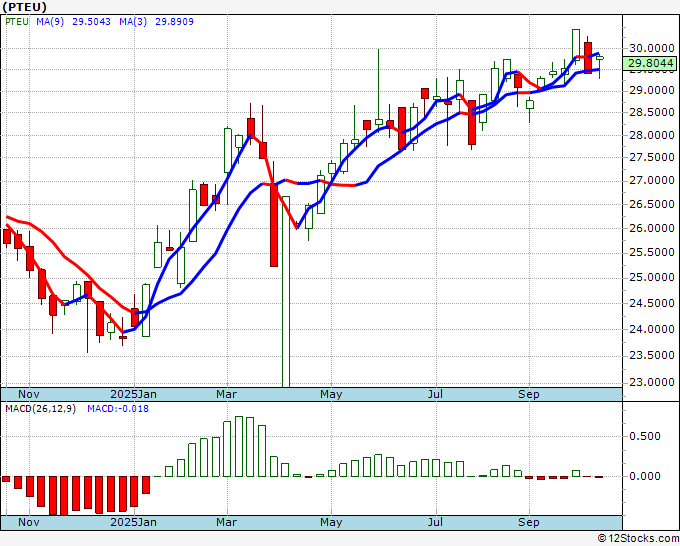Click the 12Stocks.com copyright text
This screenshot has height=546, width=680.
click(638, 539)
